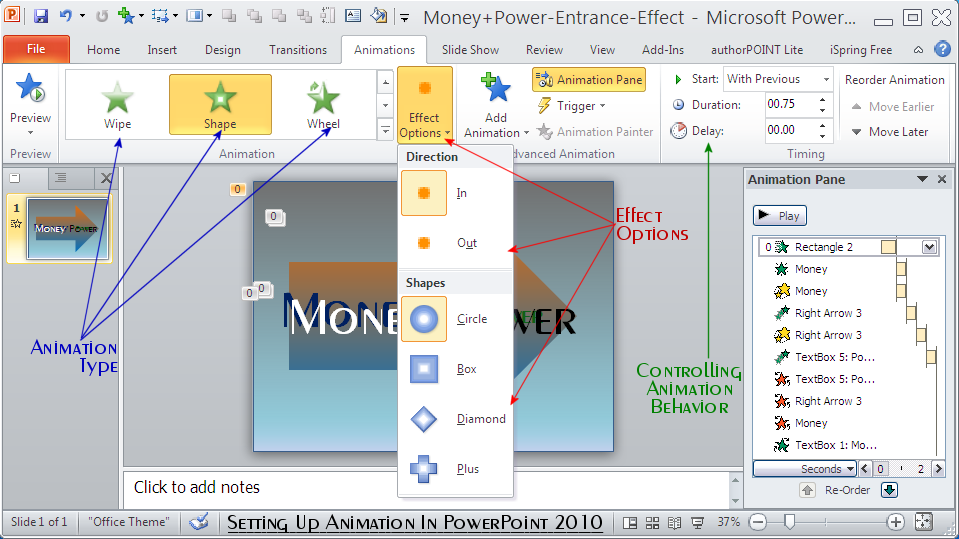Zoom in with the plus button
This screenshot has height=539, width=959.
click(x=895, y=522)
